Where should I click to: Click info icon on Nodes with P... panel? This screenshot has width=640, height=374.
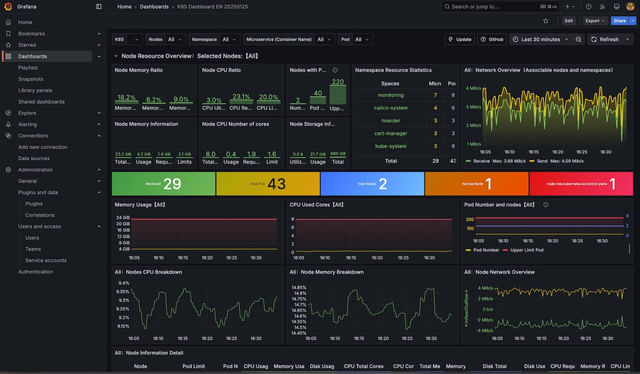(335, 70)
